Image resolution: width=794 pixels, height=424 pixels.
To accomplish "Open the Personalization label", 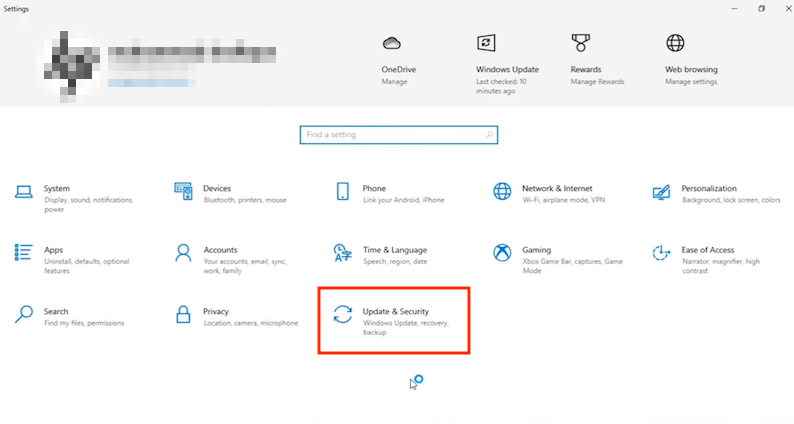I will pyautogui.click(x=709, y=188).
